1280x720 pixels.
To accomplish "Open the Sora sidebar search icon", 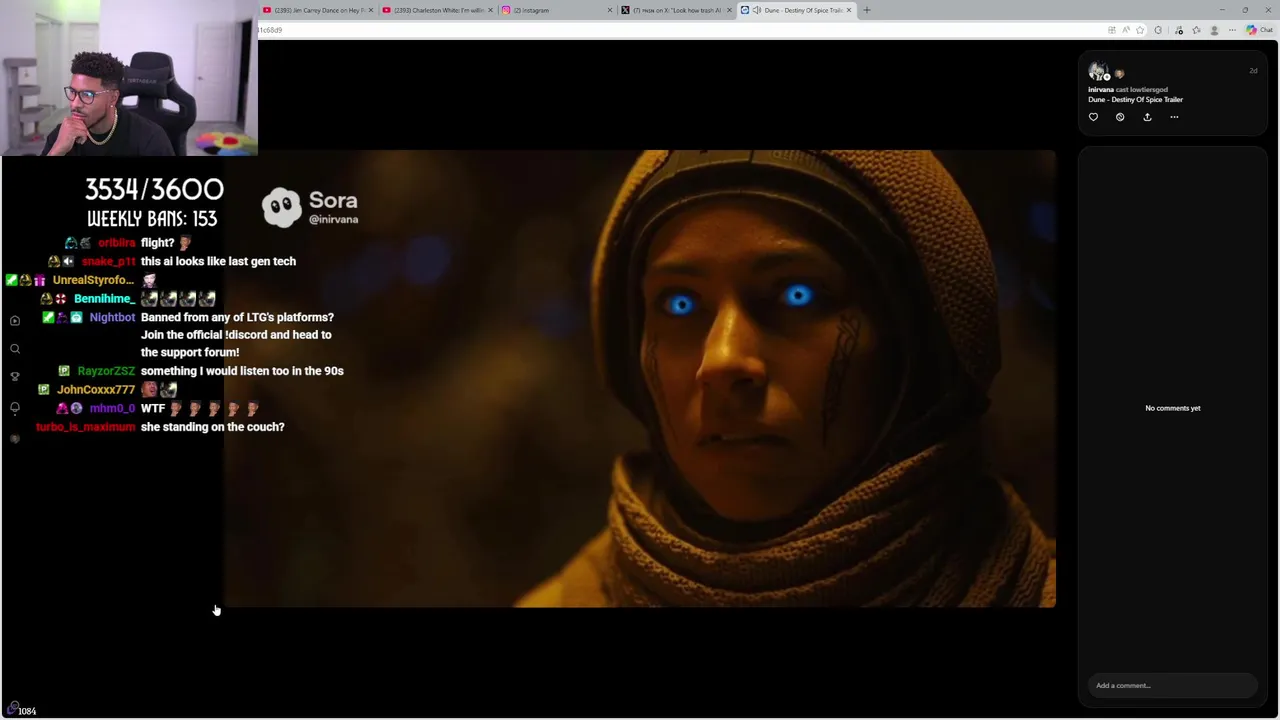I will pyautogui.click(x=15, y=349).
